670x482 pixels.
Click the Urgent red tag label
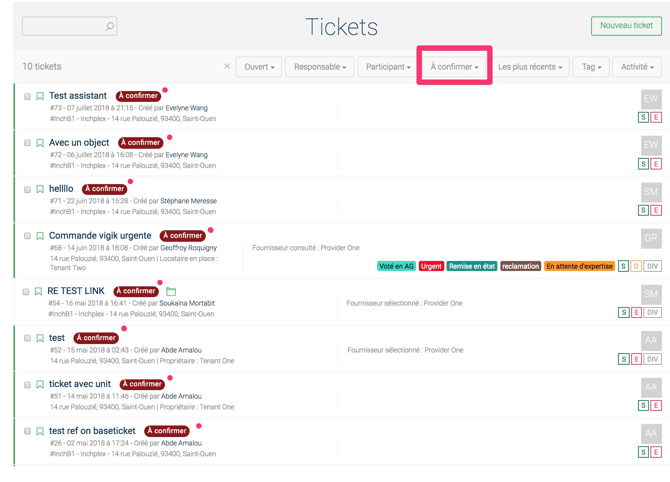click(431, 267)
